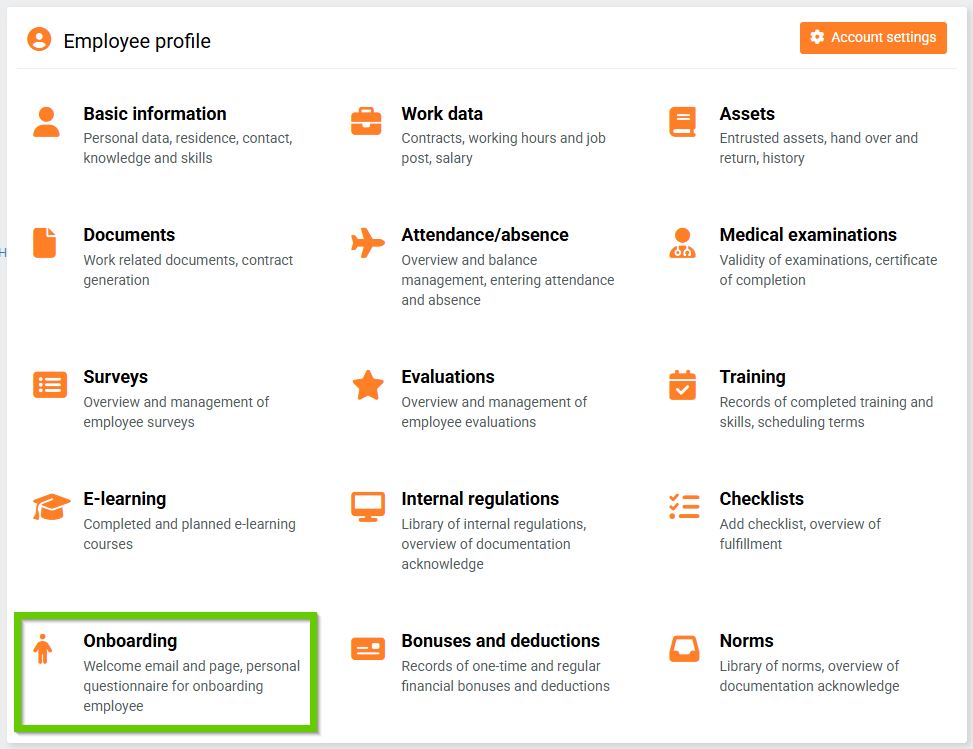
Task: Open Account settings
Action: click(x=873, y=38)
